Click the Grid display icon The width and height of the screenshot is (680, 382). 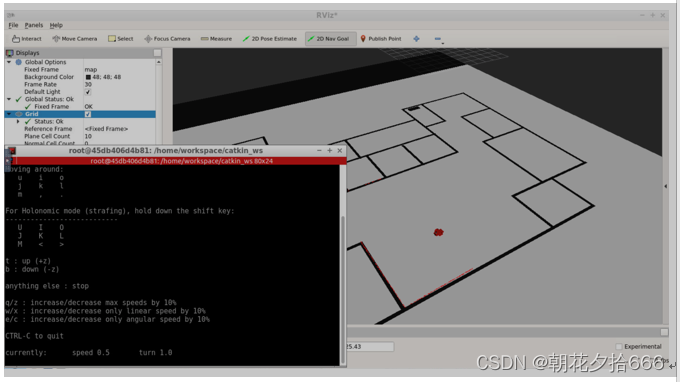coord(19,114)
